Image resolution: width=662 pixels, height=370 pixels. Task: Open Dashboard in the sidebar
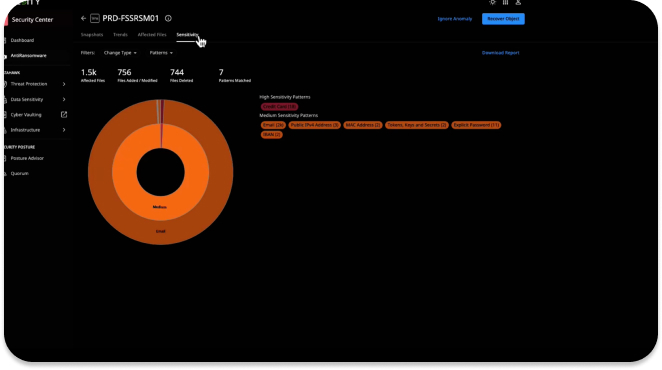[x=22, y=40]
